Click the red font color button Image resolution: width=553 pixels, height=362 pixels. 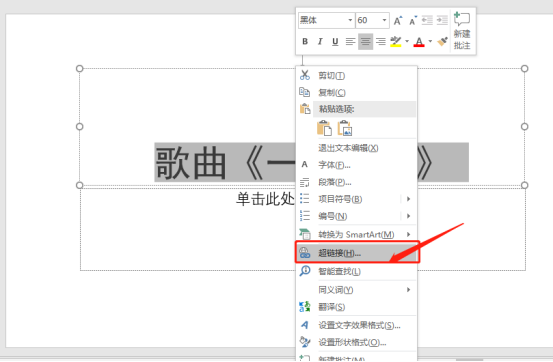[x=419, y=42]
